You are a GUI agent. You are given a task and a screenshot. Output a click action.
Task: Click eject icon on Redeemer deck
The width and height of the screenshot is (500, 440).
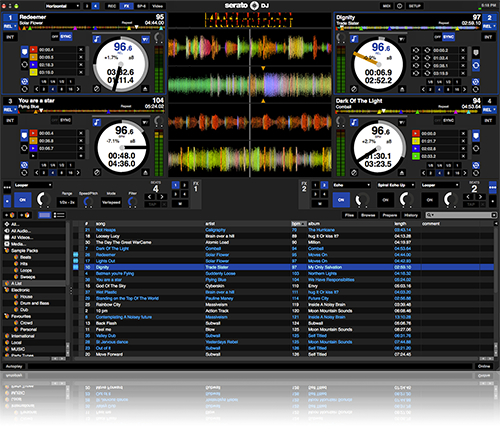click(x=145, y=89)
